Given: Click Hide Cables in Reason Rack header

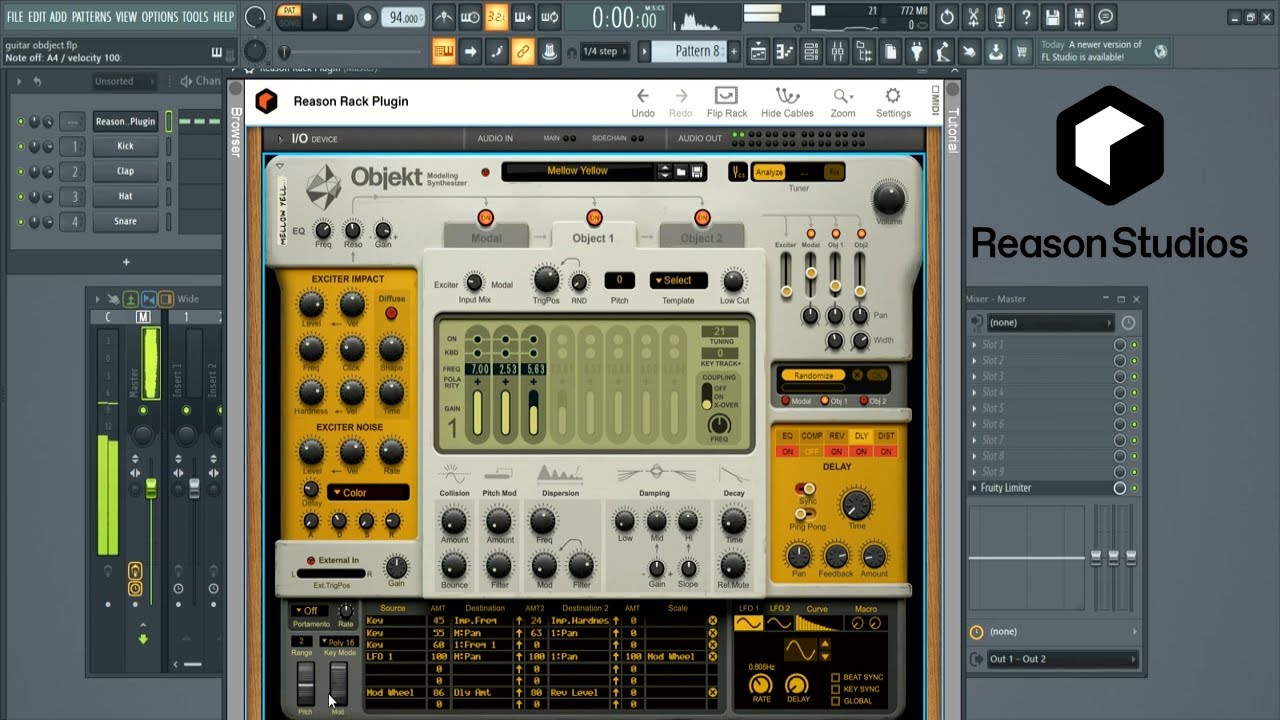Looking at the screenshot, I should (x=787, y=101).
